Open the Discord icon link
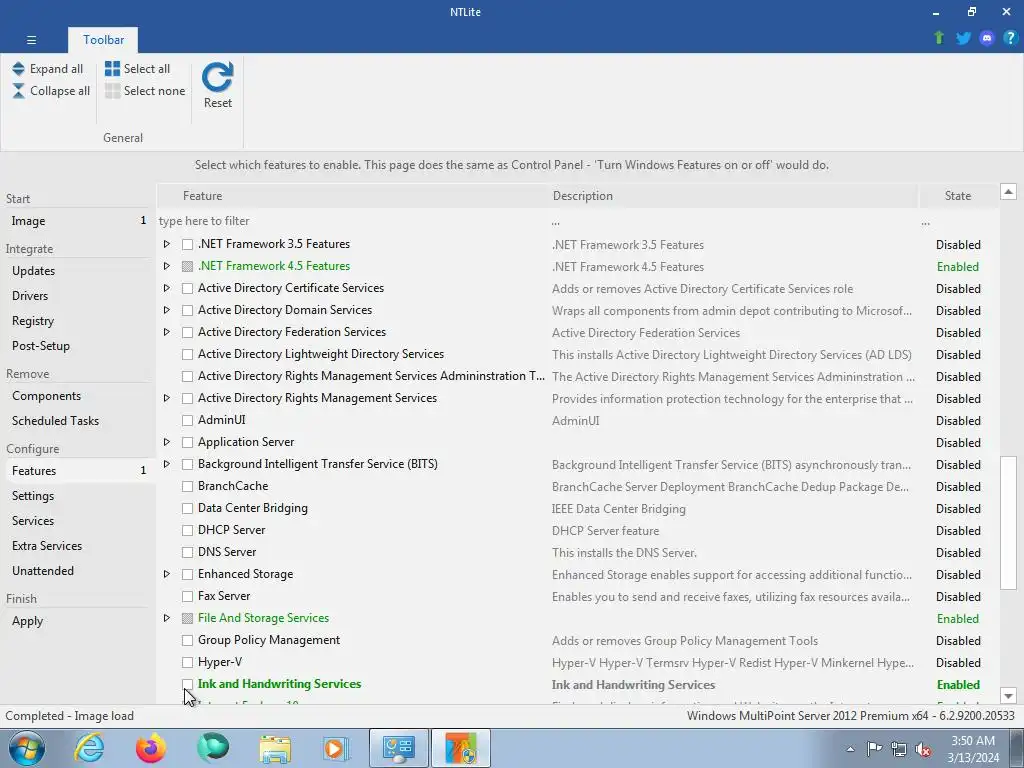 (x=987, y=38)
